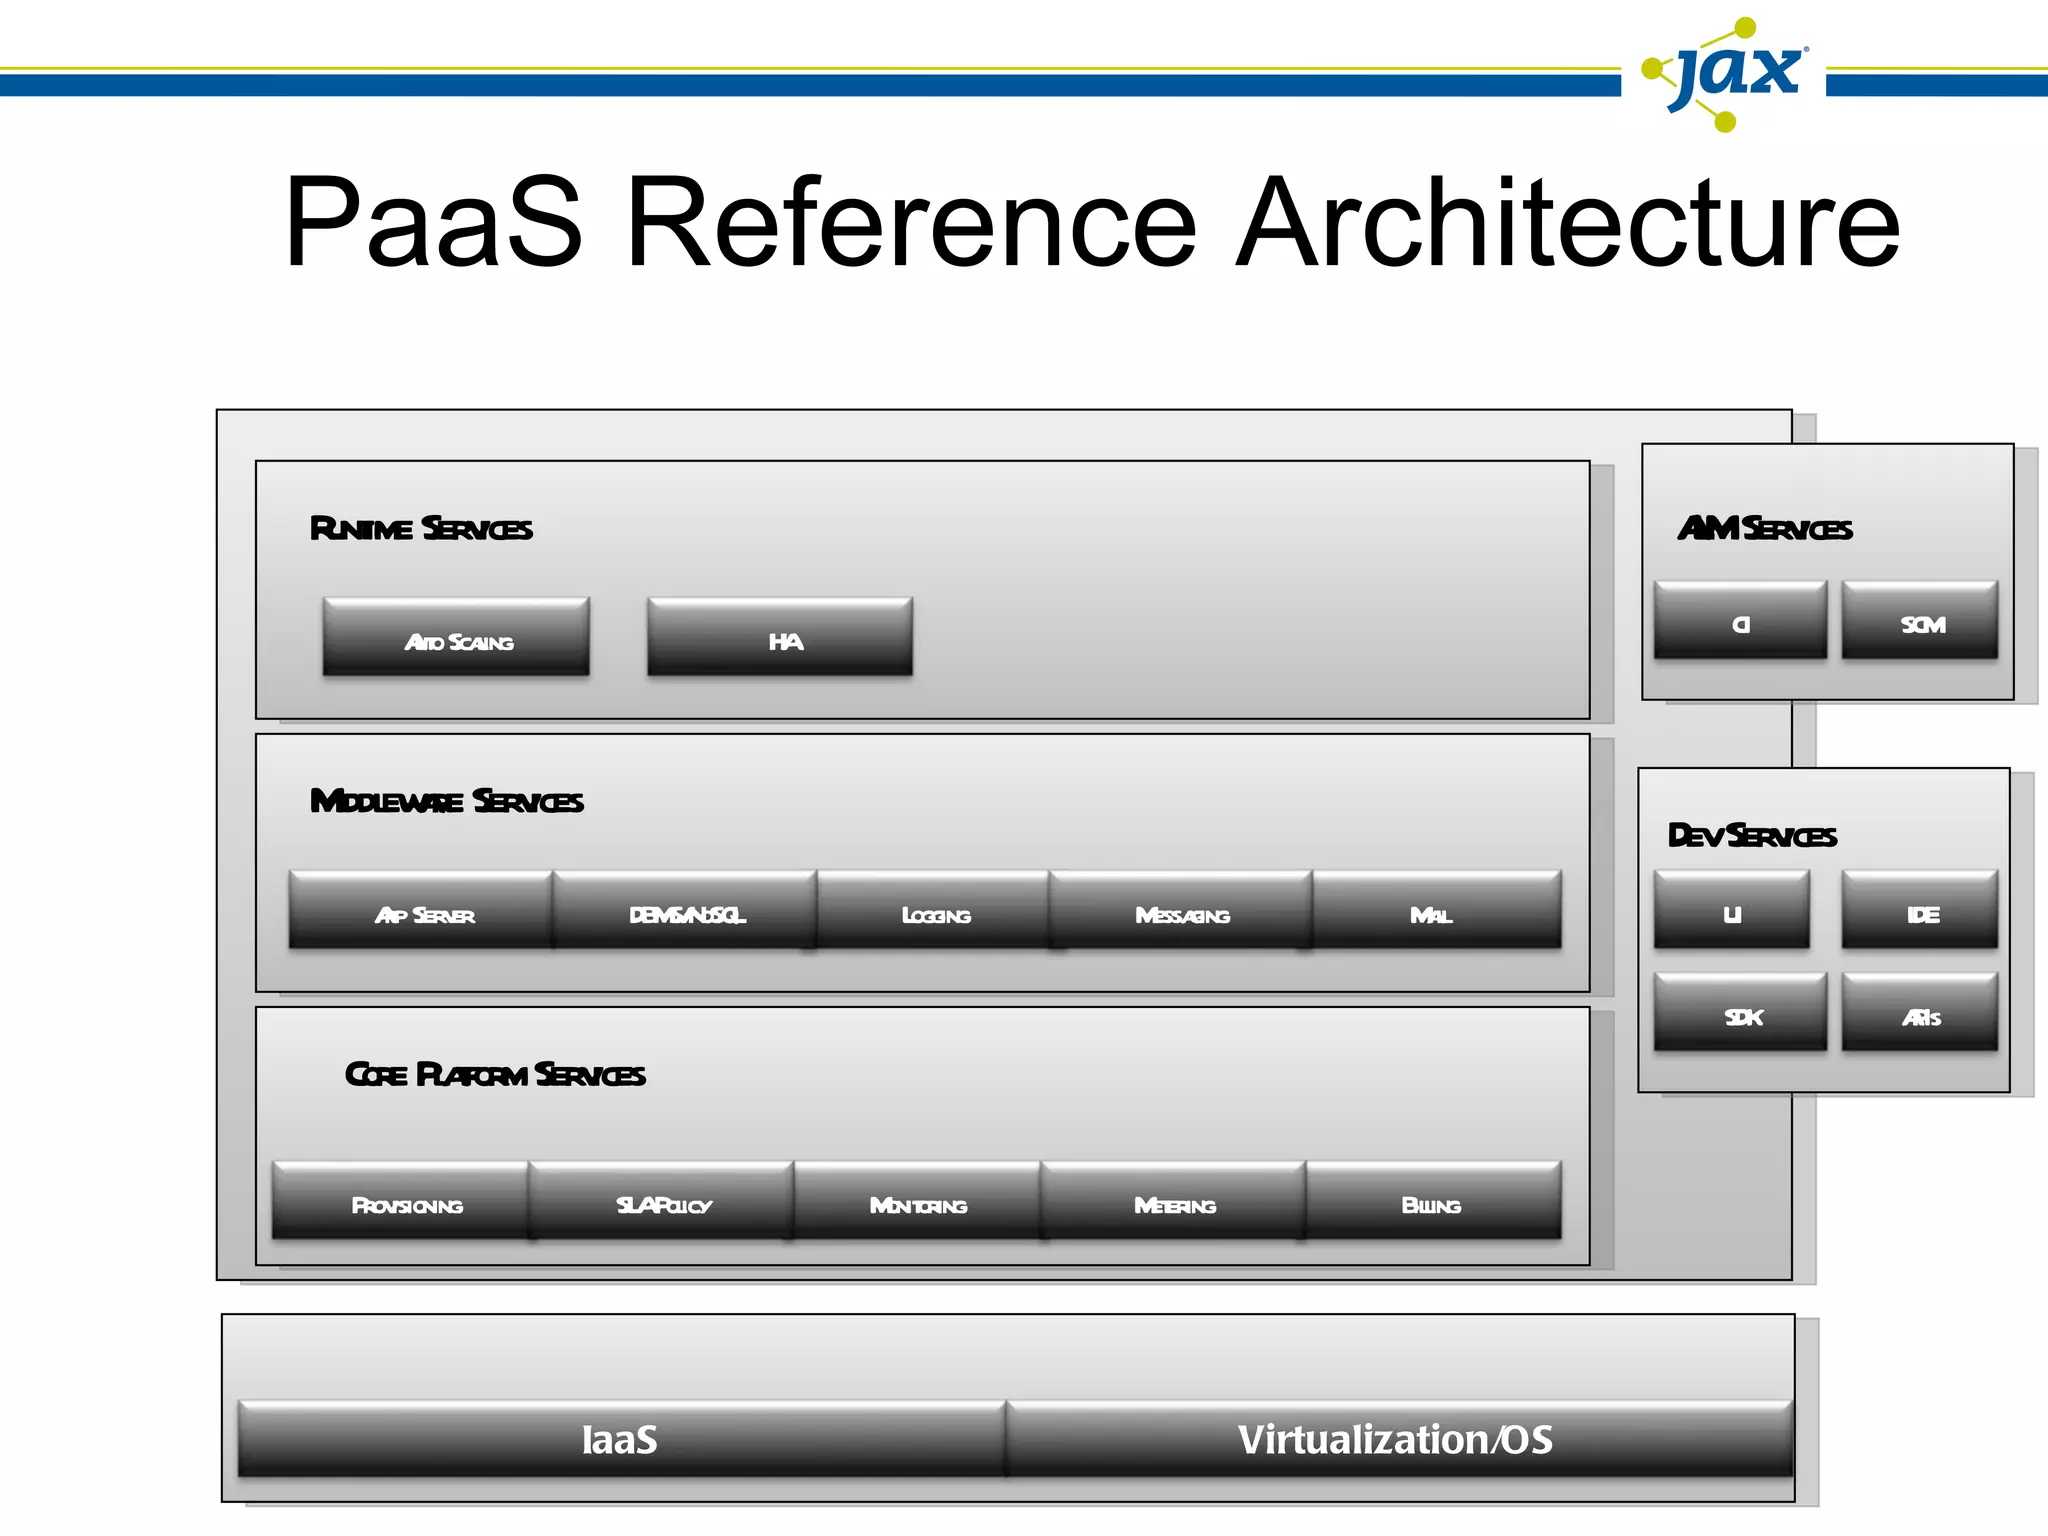Select the Logging block
The height and width of the screenshot is (1536, 2048).
pos(933,910)
